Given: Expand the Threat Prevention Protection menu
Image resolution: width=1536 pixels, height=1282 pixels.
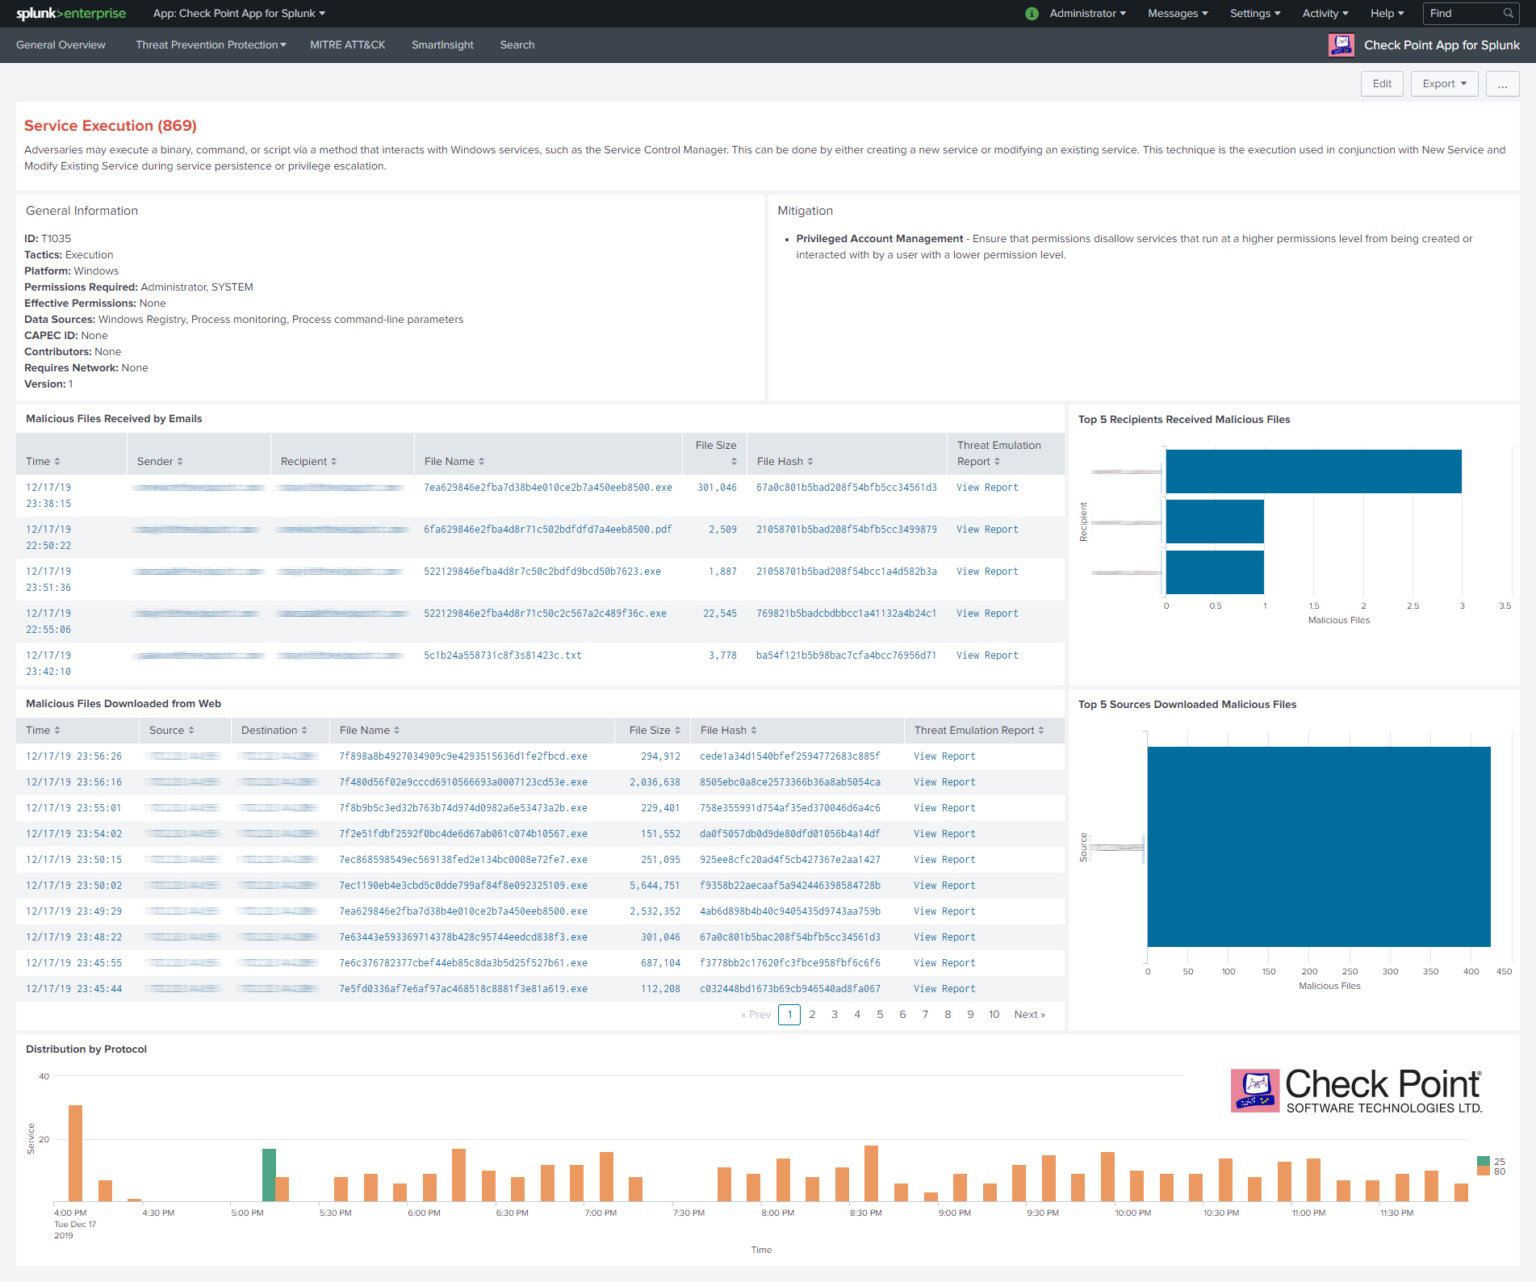Looking at the screenshot, I should 210,44.
